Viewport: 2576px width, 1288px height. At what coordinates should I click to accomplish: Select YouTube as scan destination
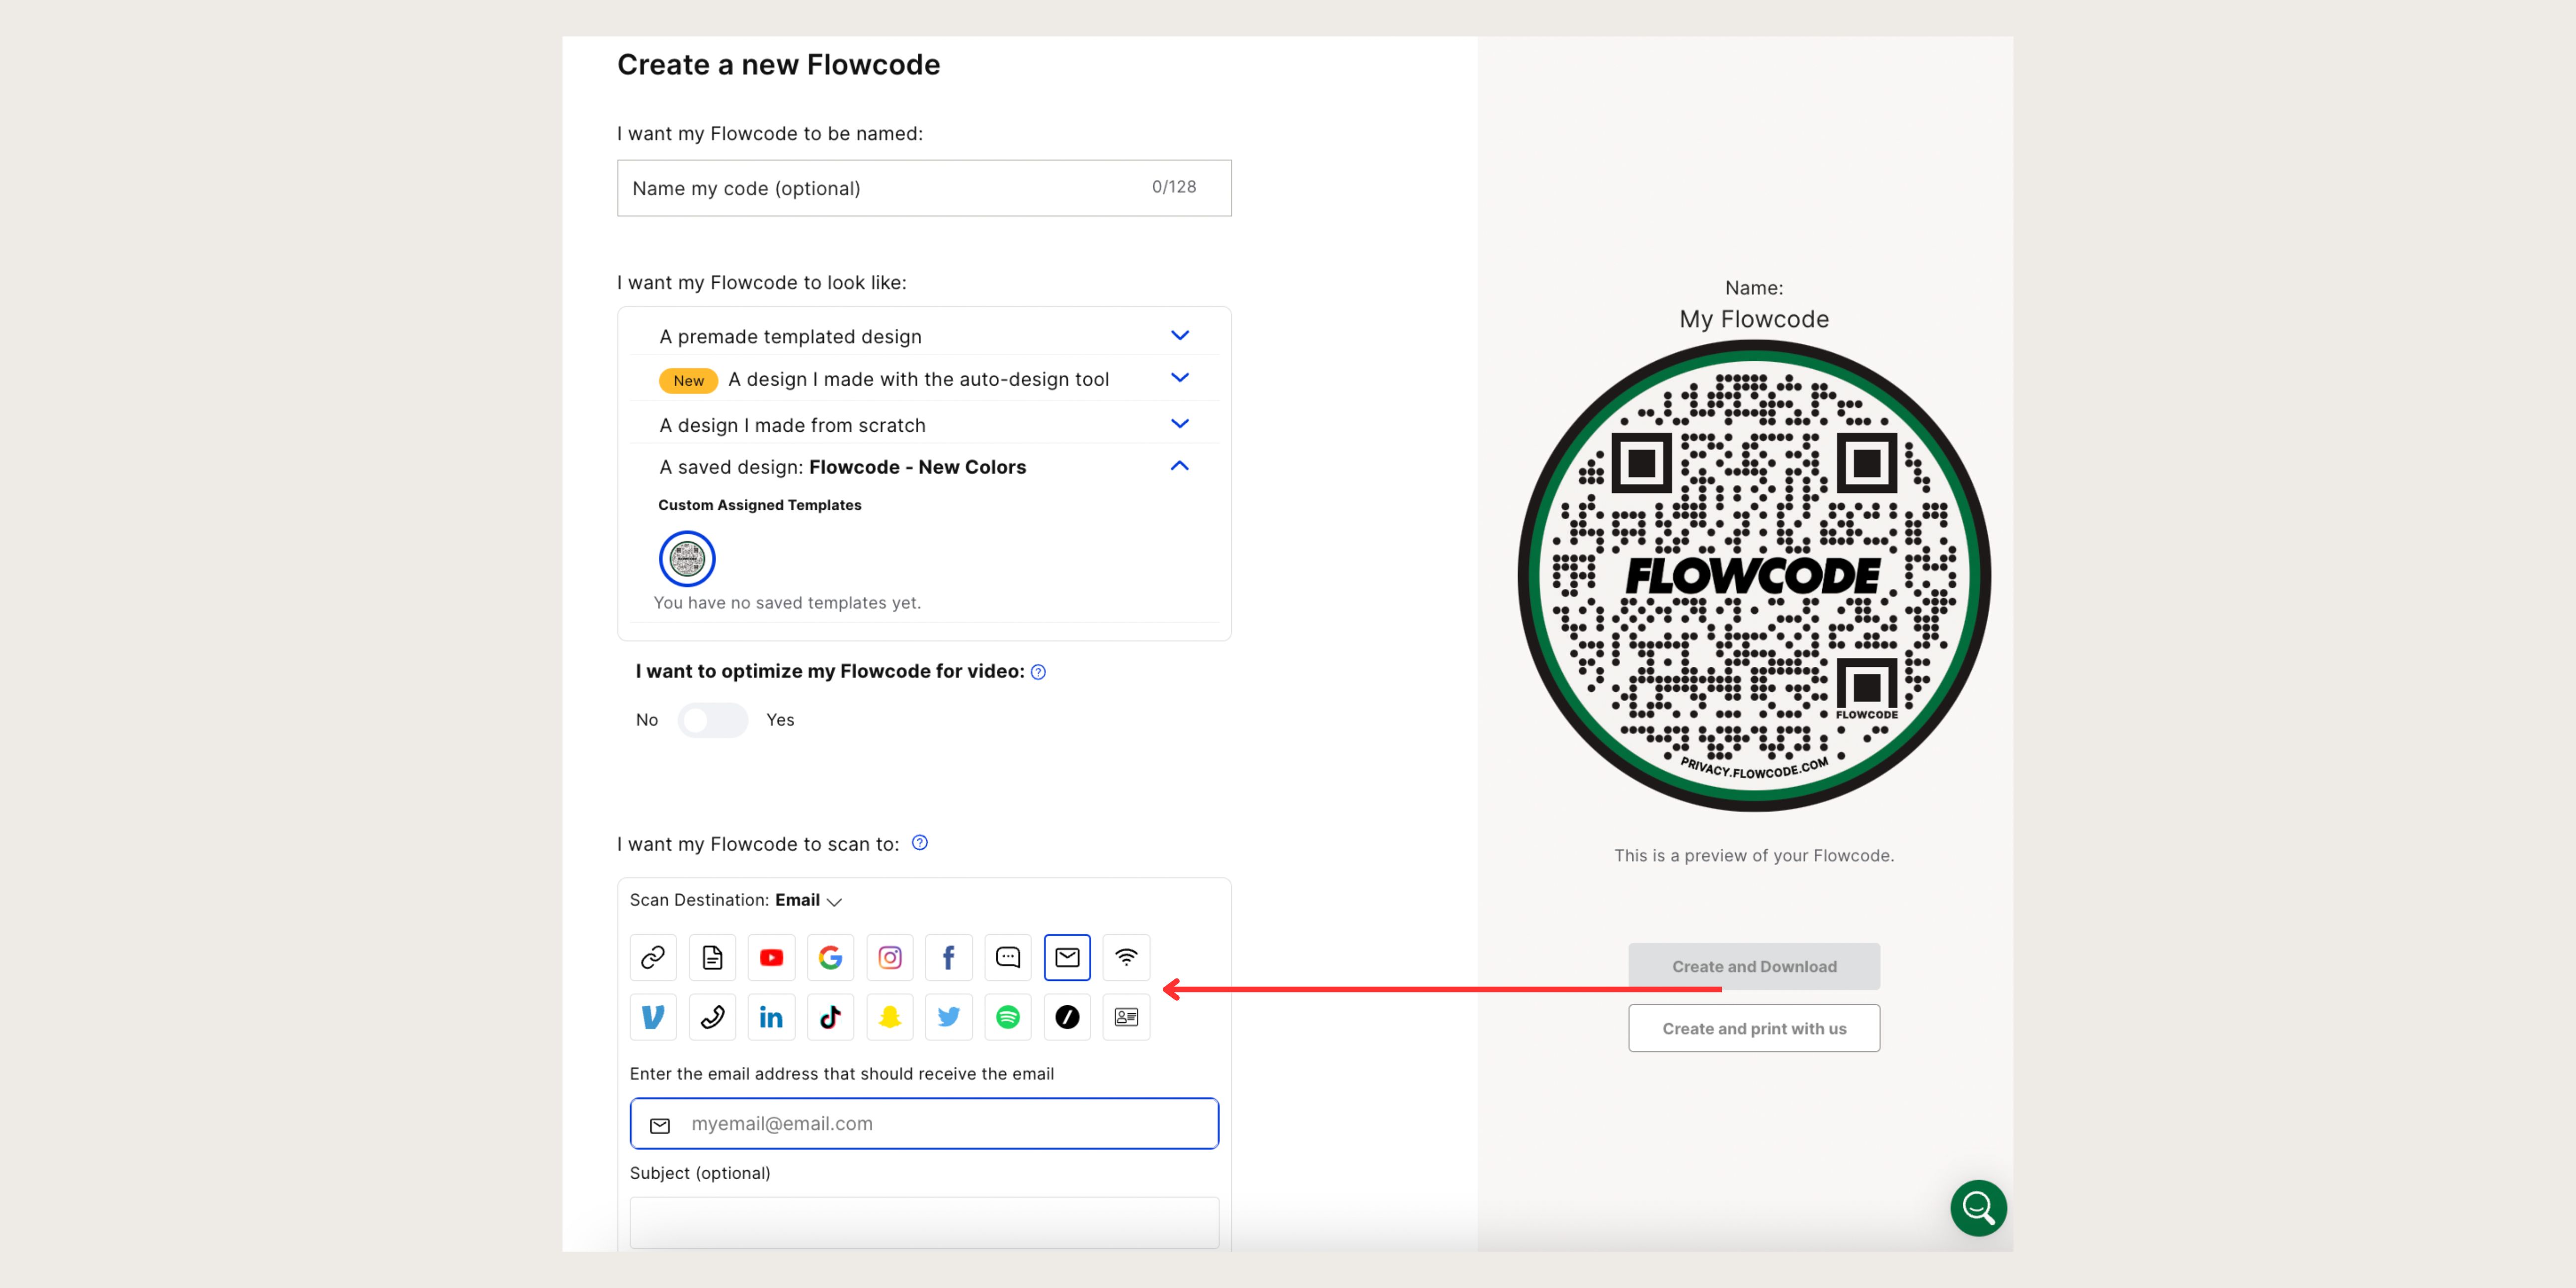tap(771, 957)
